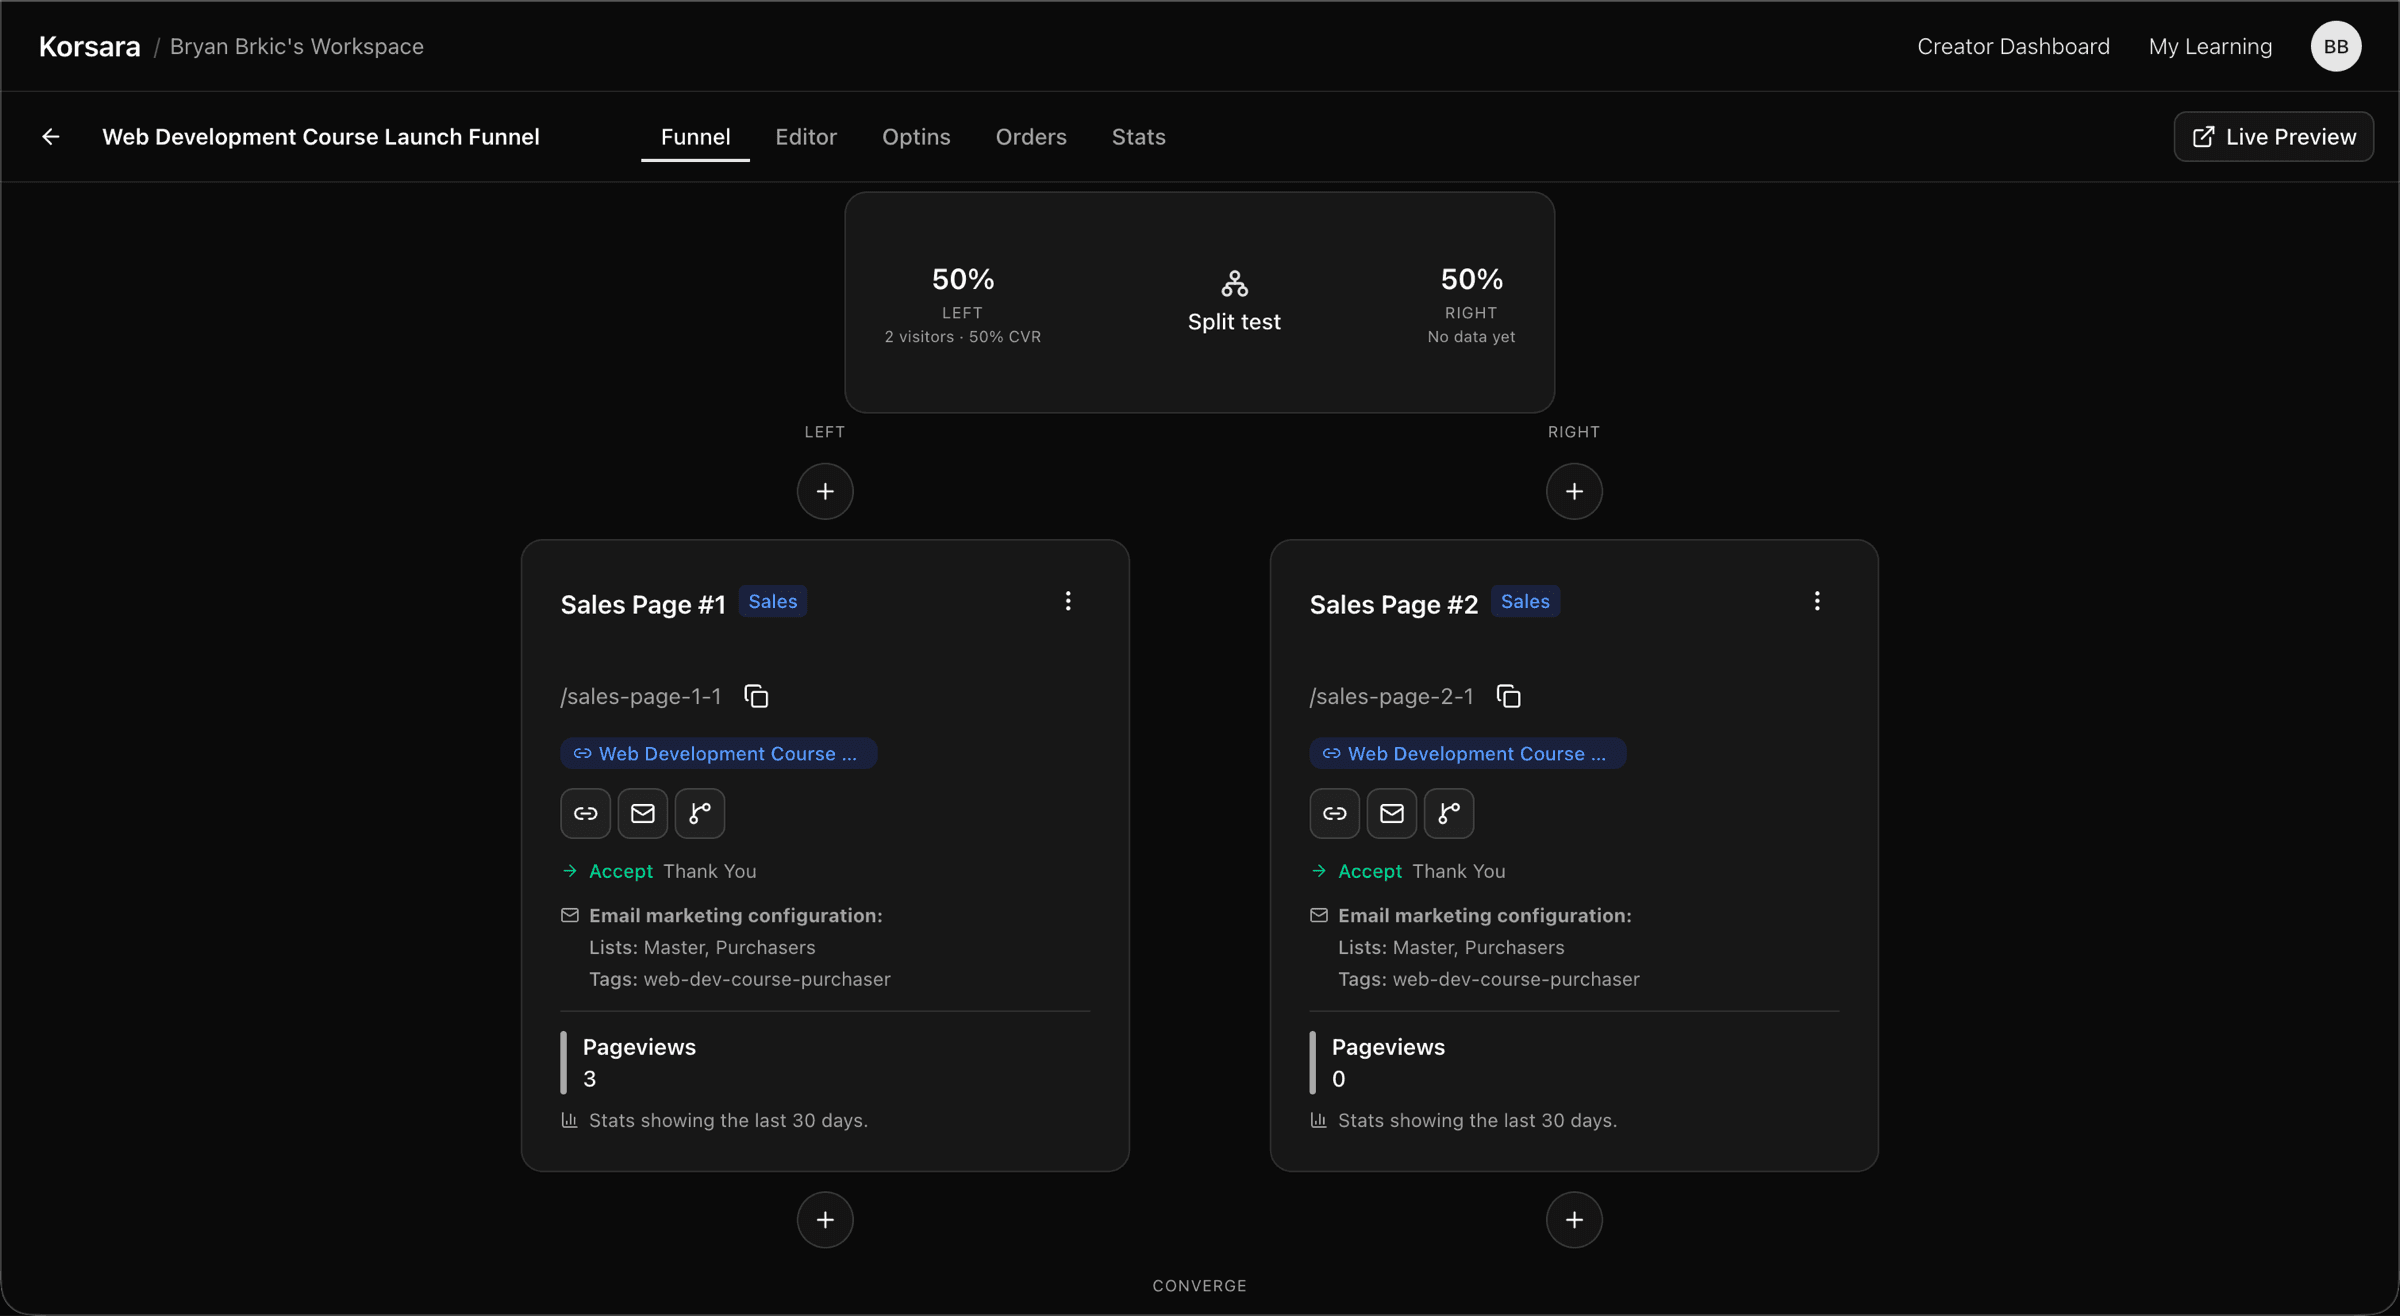The image size is (2400, 1316).
Task: Open Web Development Course product link in Sales Page #1
Action: coord(718,753)
